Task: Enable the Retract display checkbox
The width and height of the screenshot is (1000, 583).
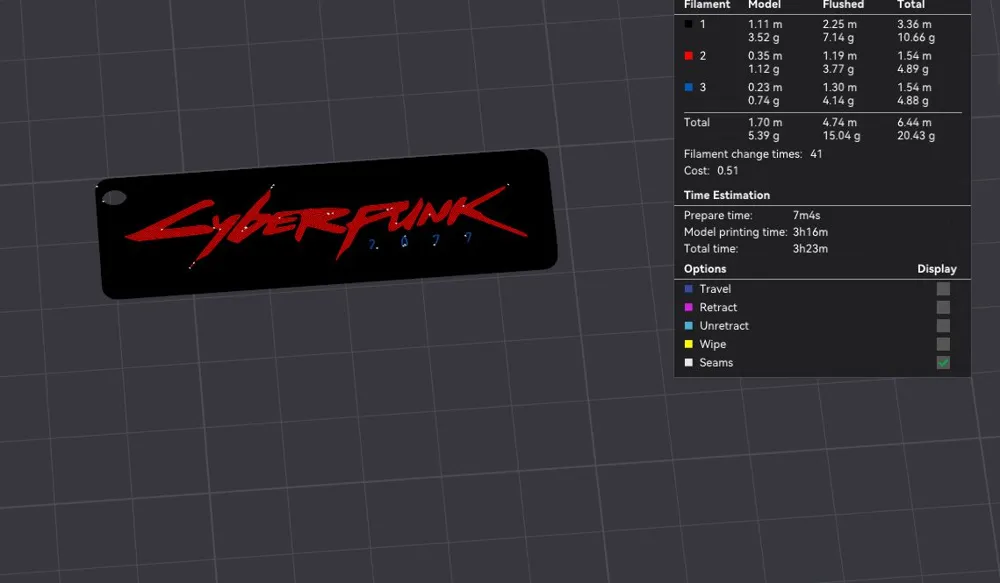Action: [943, 307]
